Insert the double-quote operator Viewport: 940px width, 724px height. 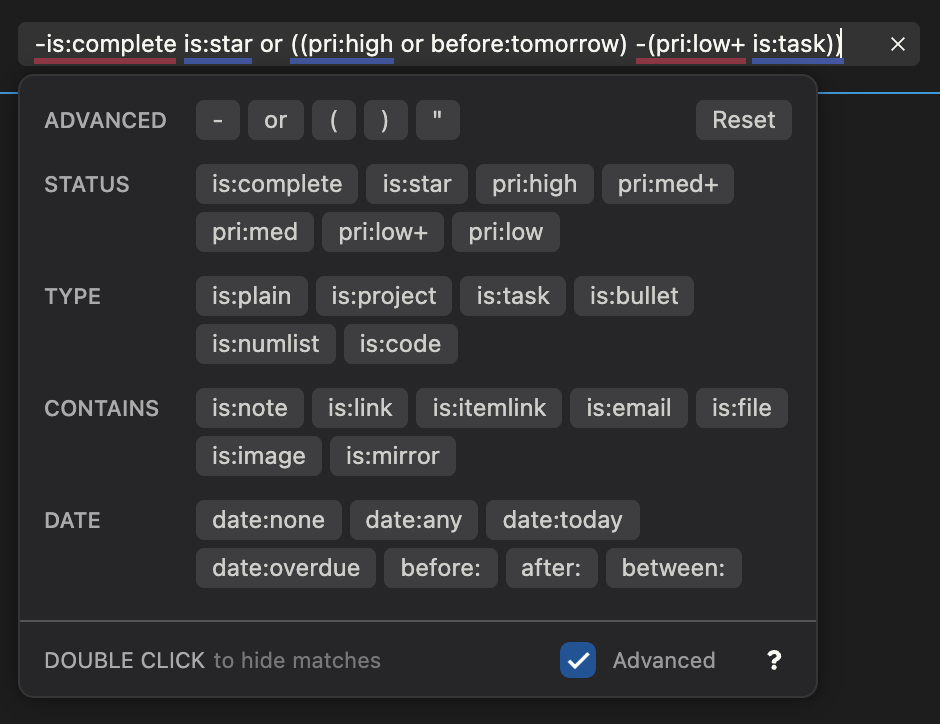click(x=437, y=120)
